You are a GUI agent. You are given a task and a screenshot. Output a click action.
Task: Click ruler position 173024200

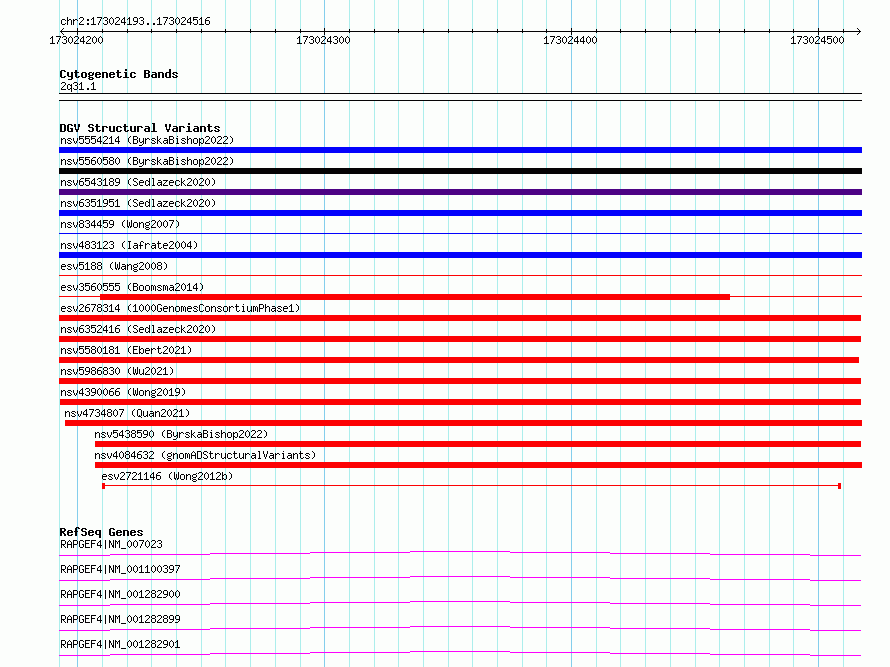77,40
